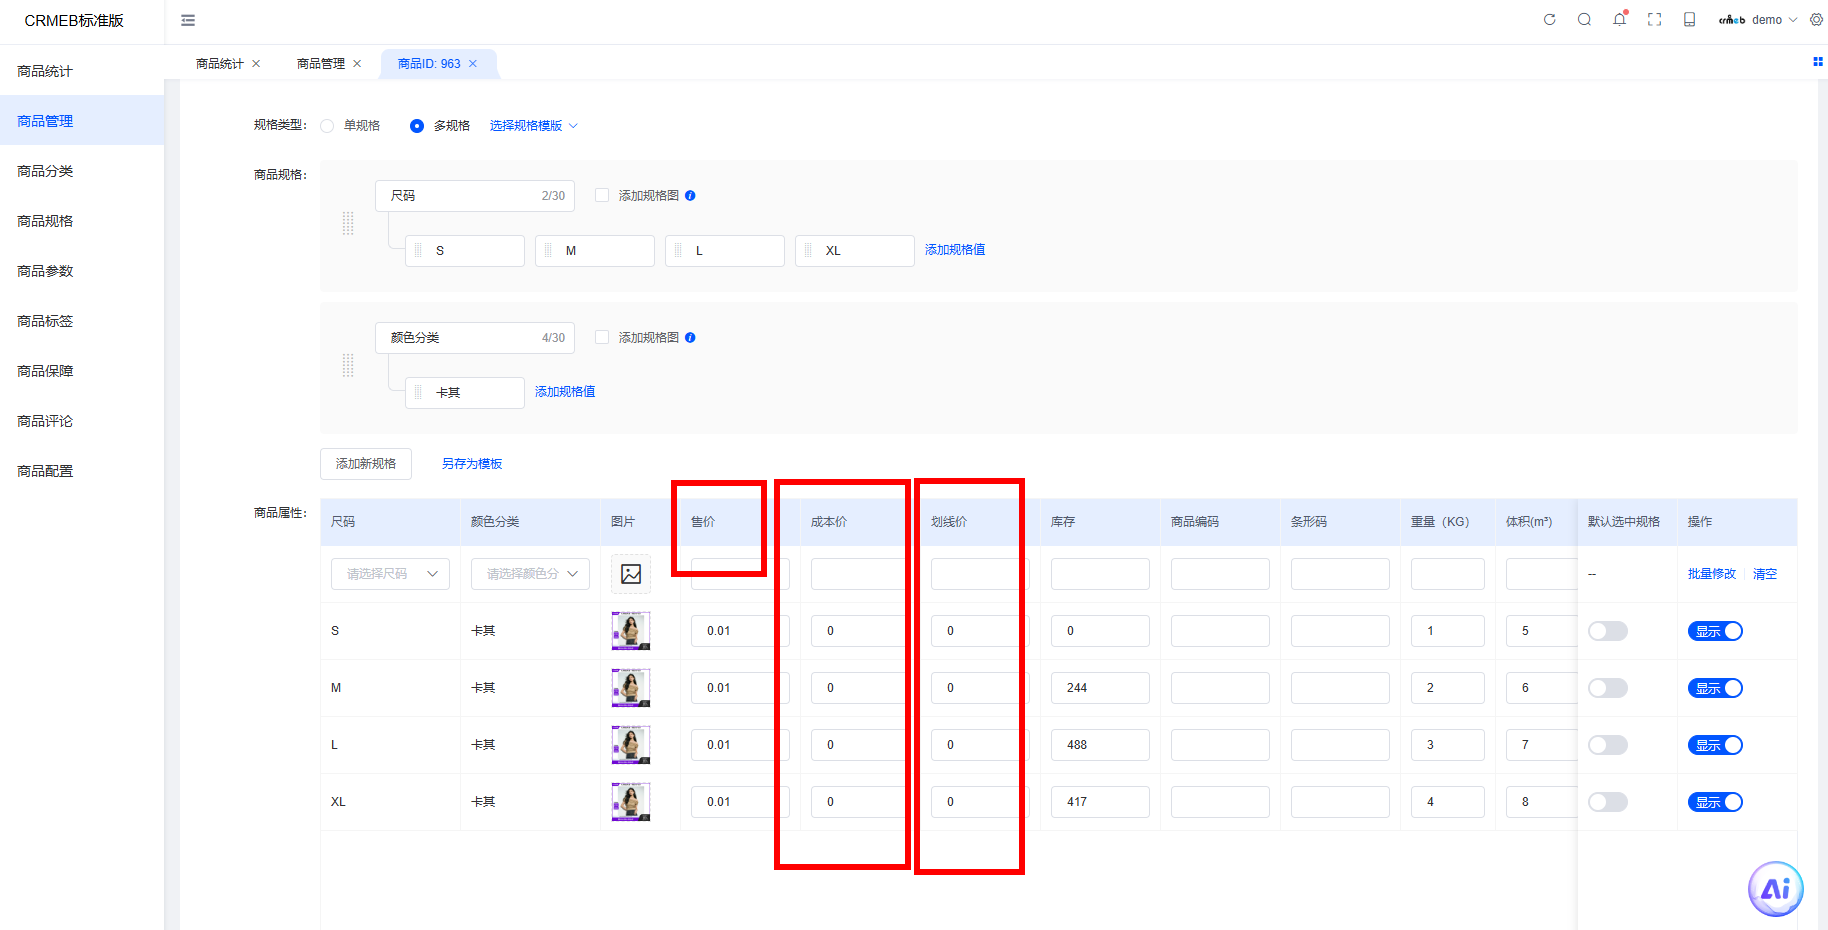Check 添加规格图 for 颜色分类

point(602,337)
